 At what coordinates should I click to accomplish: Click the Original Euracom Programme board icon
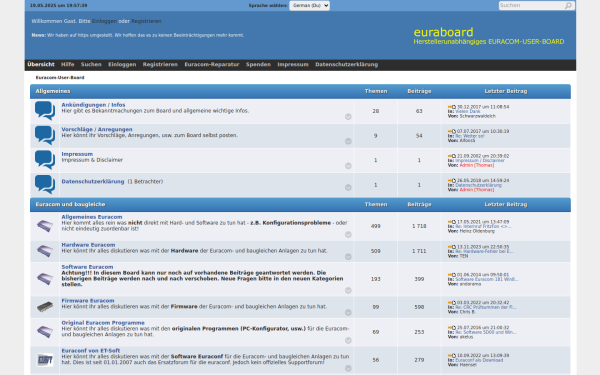click(x=45, y=332)
